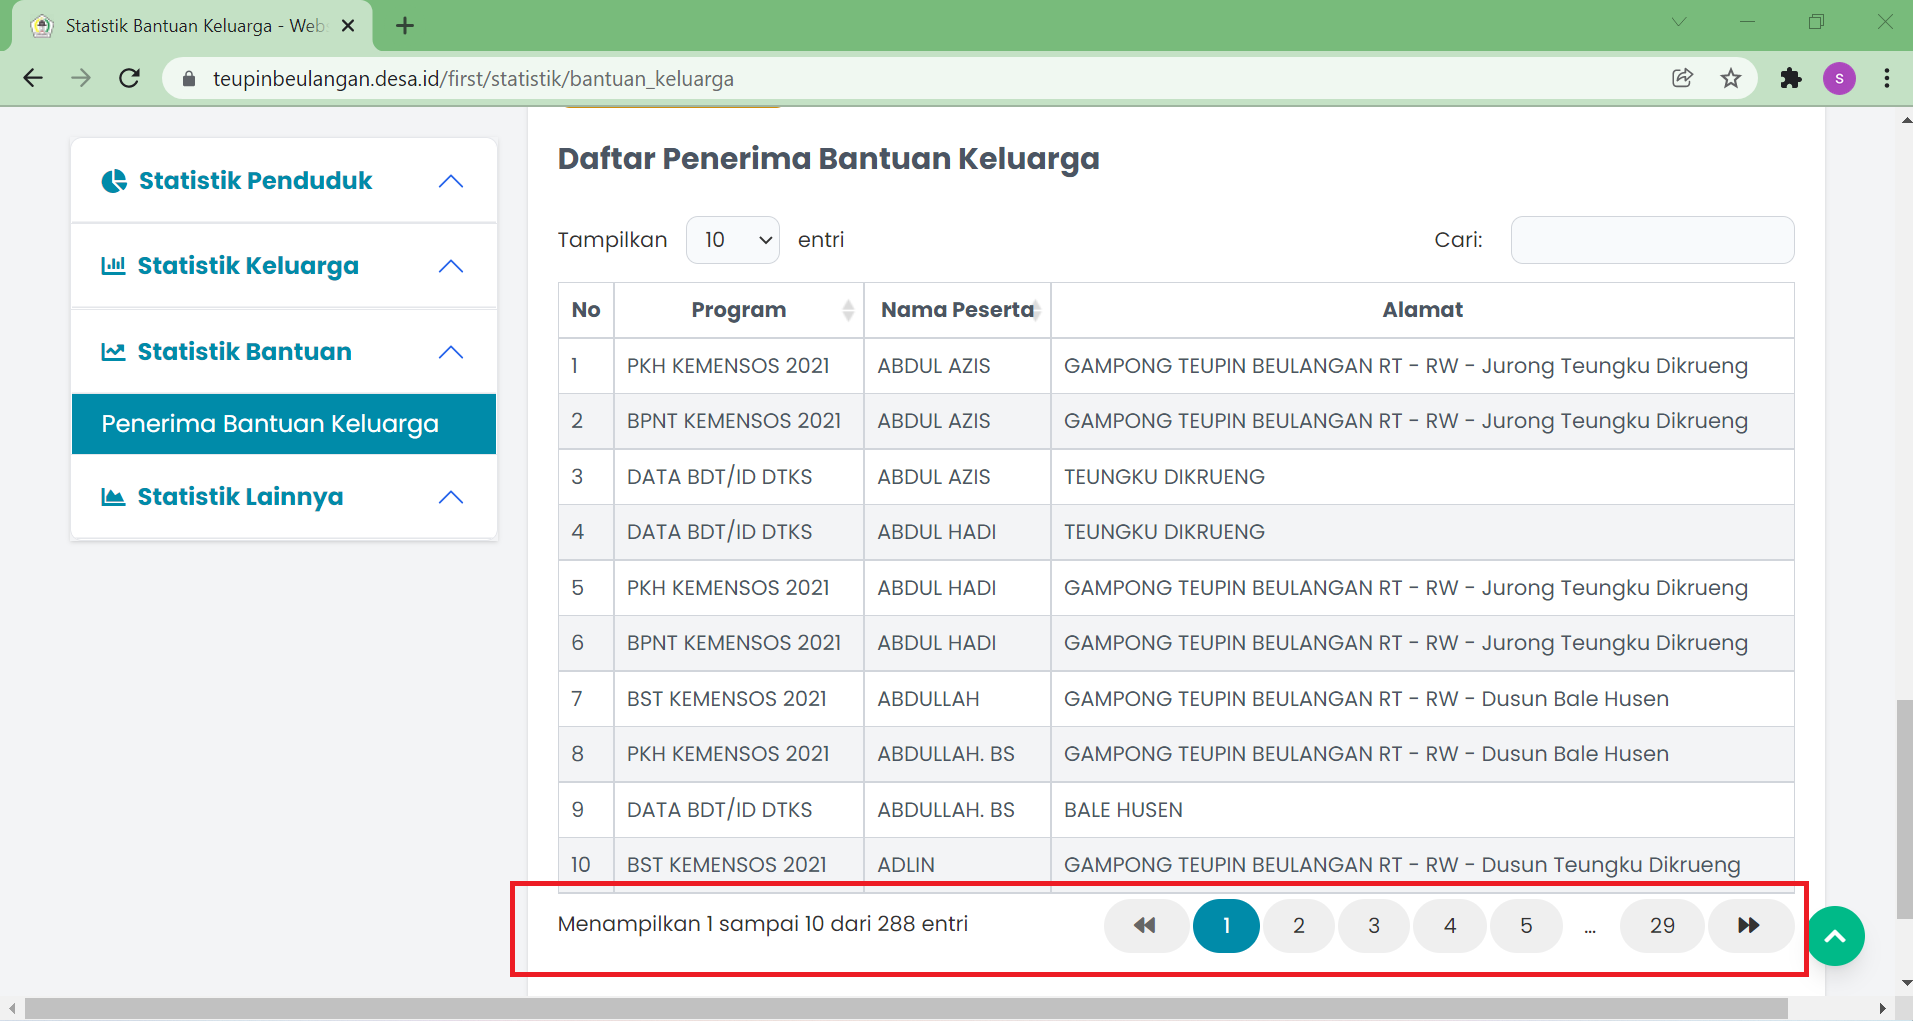Image resolution: width=1913 pixels, height=1021 pixels.
Task: Collapse the Statistik Lainnya section chevron
Action: click(451, 497)
